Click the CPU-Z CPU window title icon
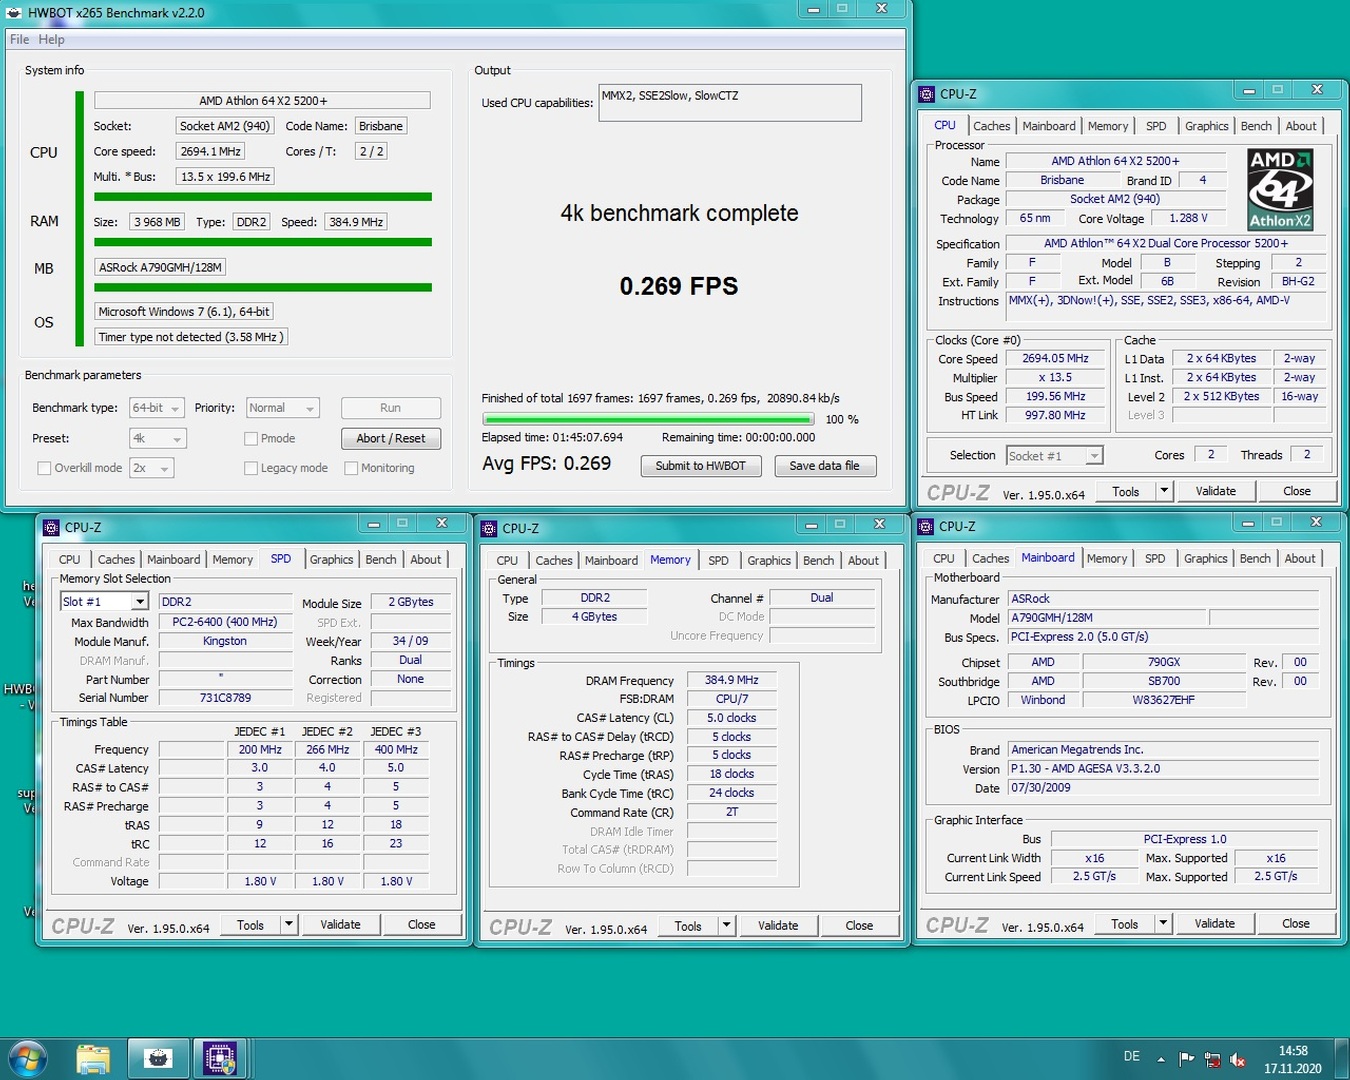The width and height of the screenshot is (1350, 1080). [x=927, y=94]
